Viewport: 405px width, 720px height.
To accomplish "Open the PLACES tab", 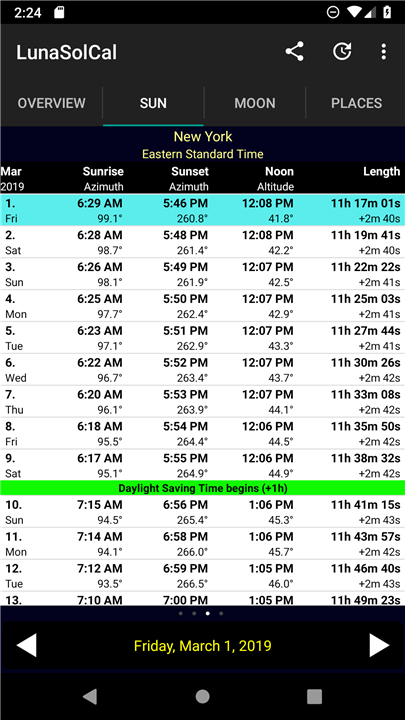I will [x=356, y=103].
